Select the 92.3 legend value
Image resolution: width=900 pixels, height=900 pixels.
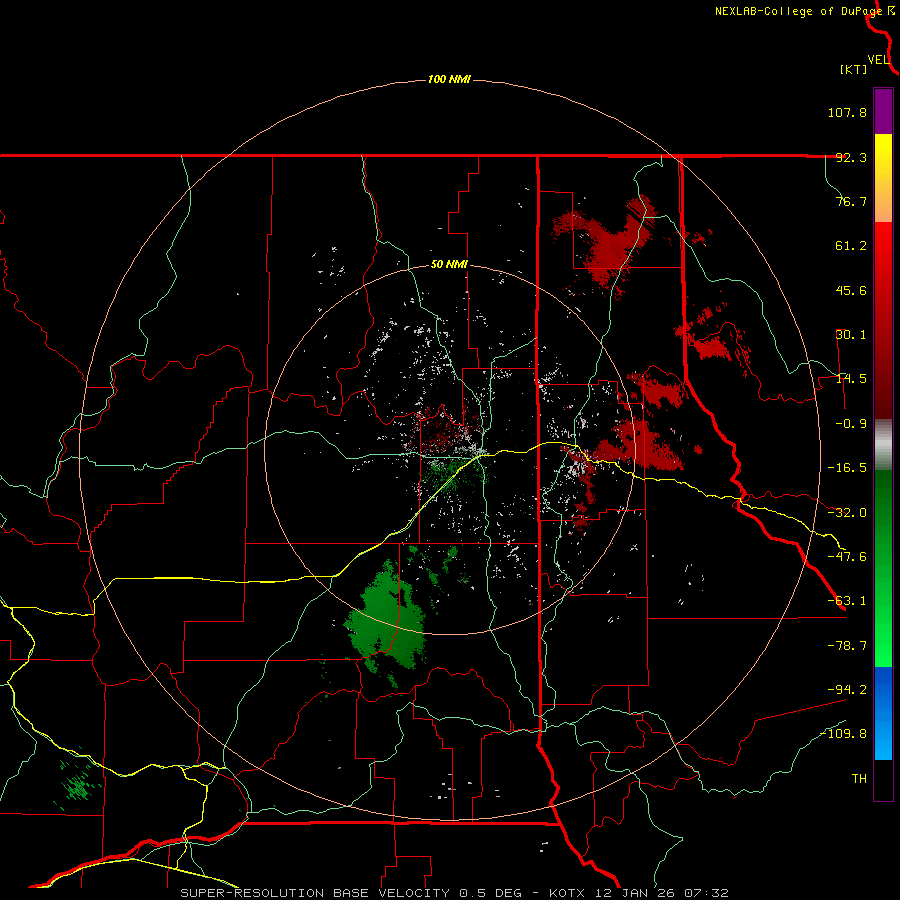click(851, 157)
